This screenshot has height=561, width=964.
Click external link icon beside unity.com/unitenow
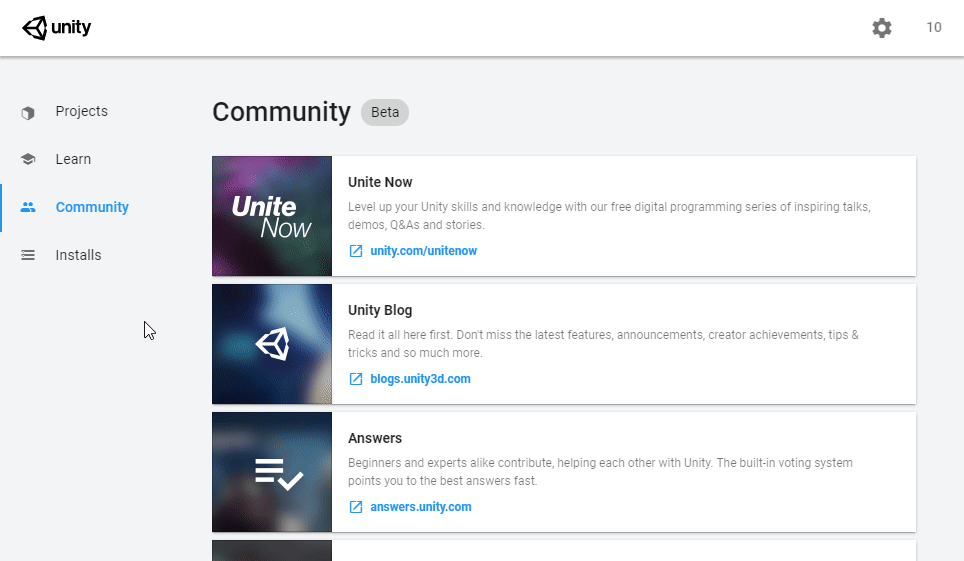coord(356,251)
